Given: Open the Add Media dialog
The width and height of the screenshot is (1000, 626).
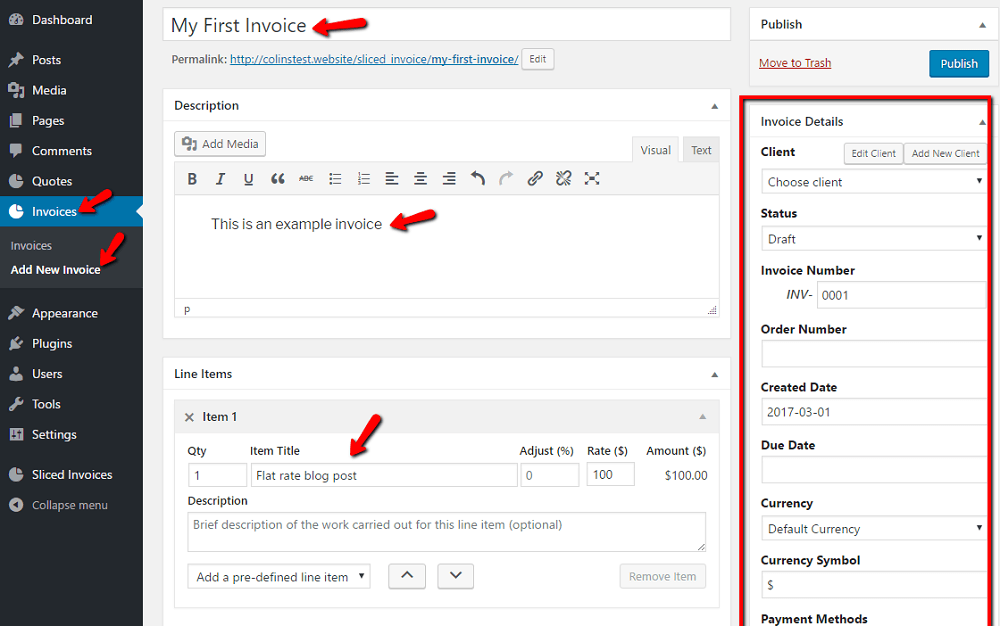Looking at the screenshot, I should (x=219, y=143).
